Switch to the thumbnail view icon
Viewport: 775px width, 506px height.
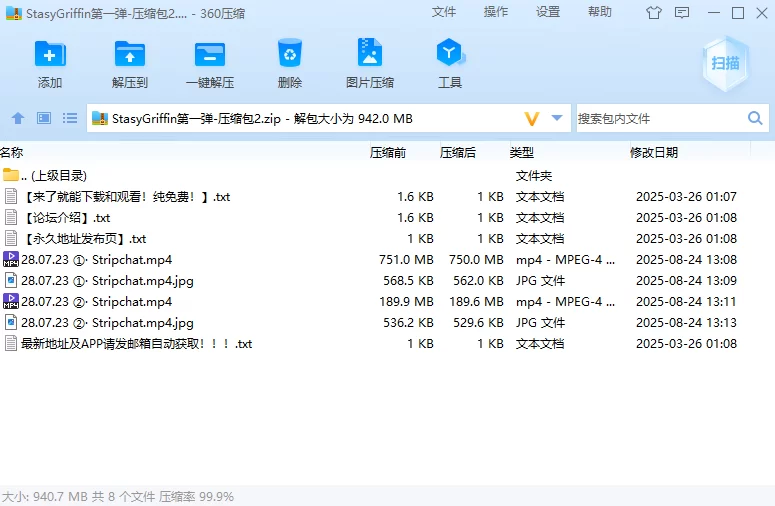click(x=44, y=118)
